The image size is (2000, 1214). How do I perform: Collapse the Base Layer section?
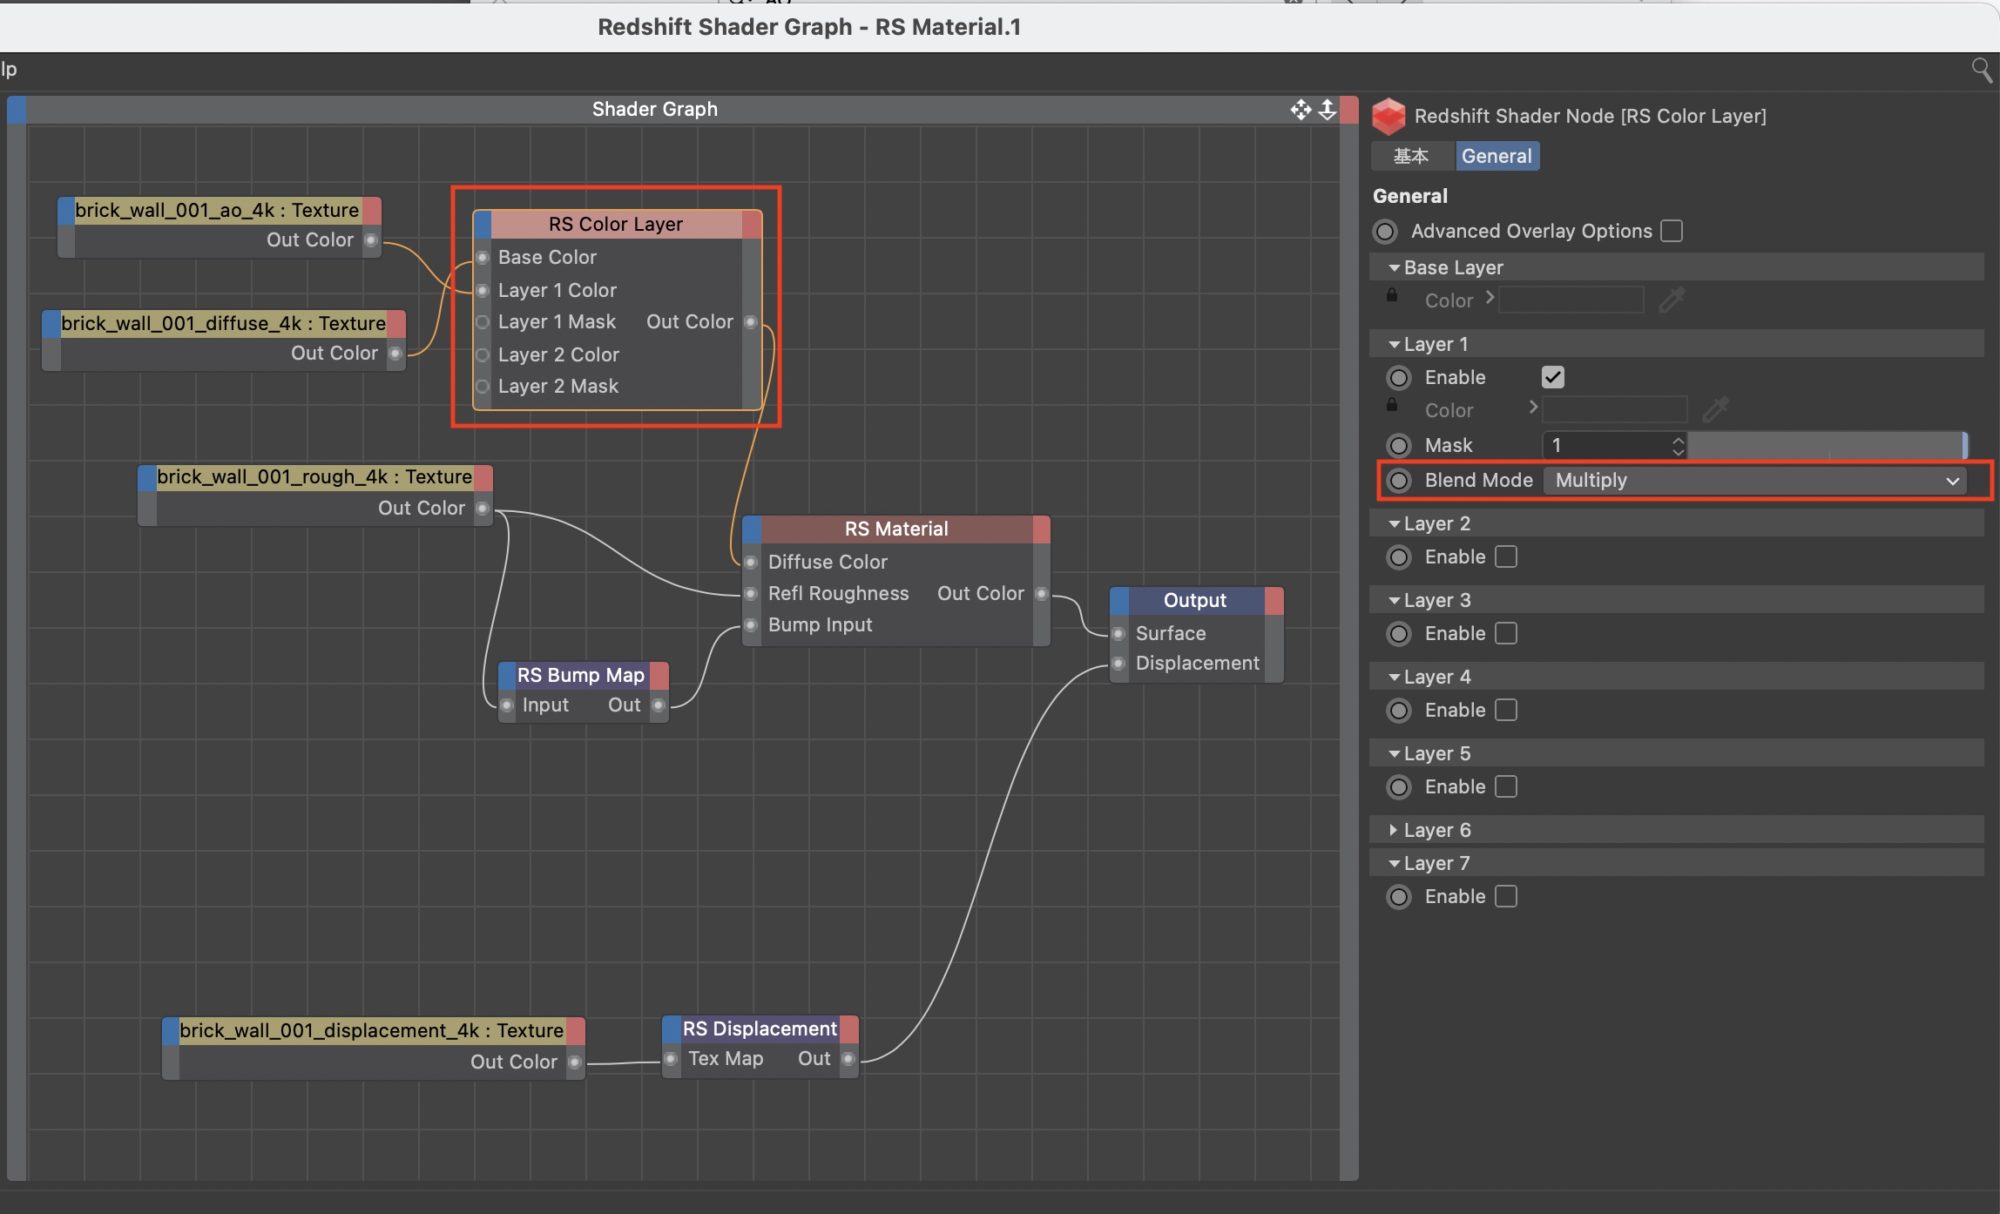coord(1393,268)
